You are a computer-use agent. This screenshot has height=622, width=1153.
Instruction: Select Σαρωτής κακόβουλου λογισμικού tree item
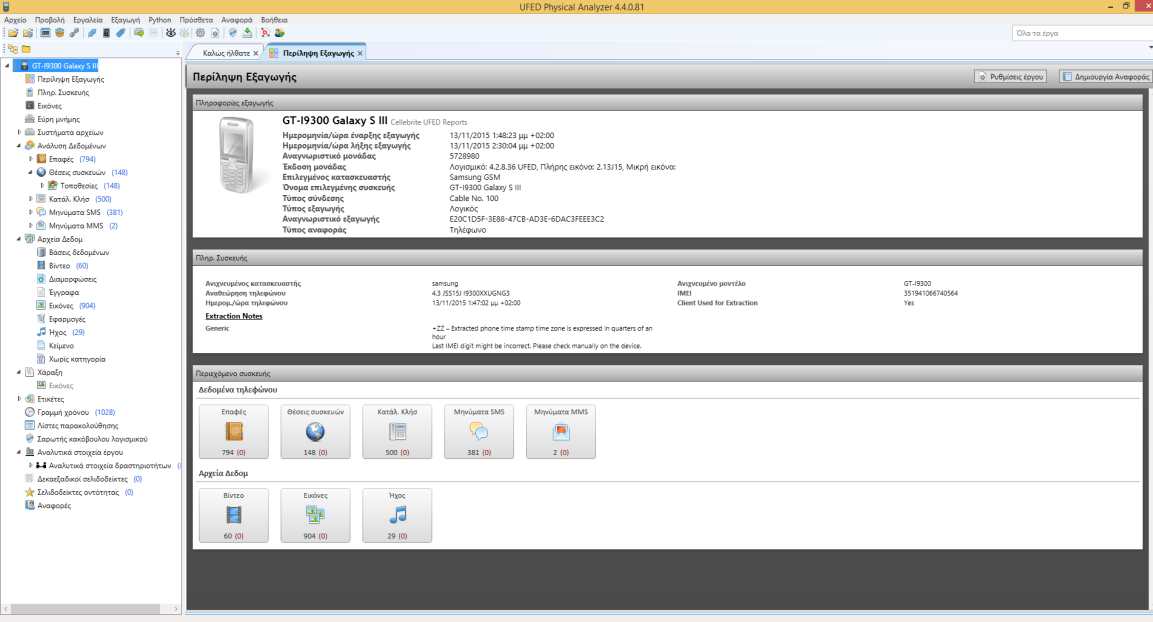[92, 439]
